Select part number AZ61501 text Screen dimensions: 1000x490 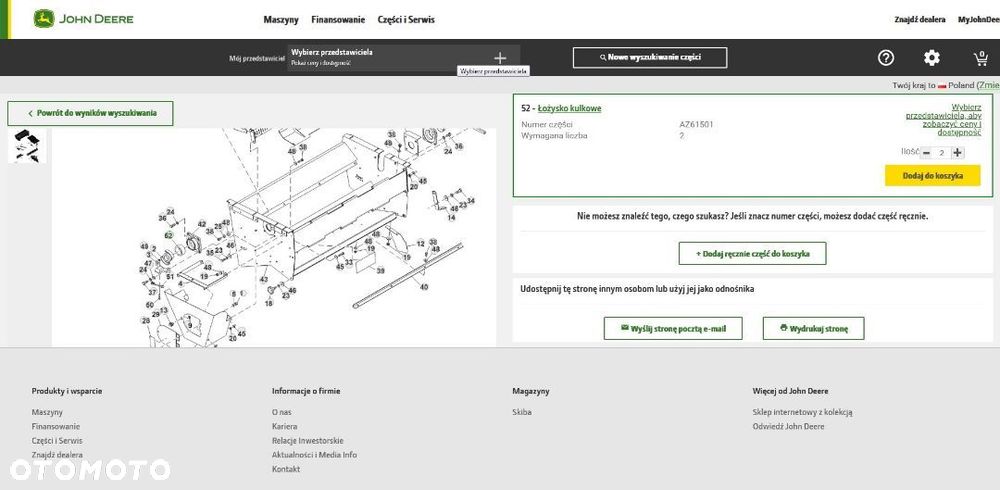696,124
